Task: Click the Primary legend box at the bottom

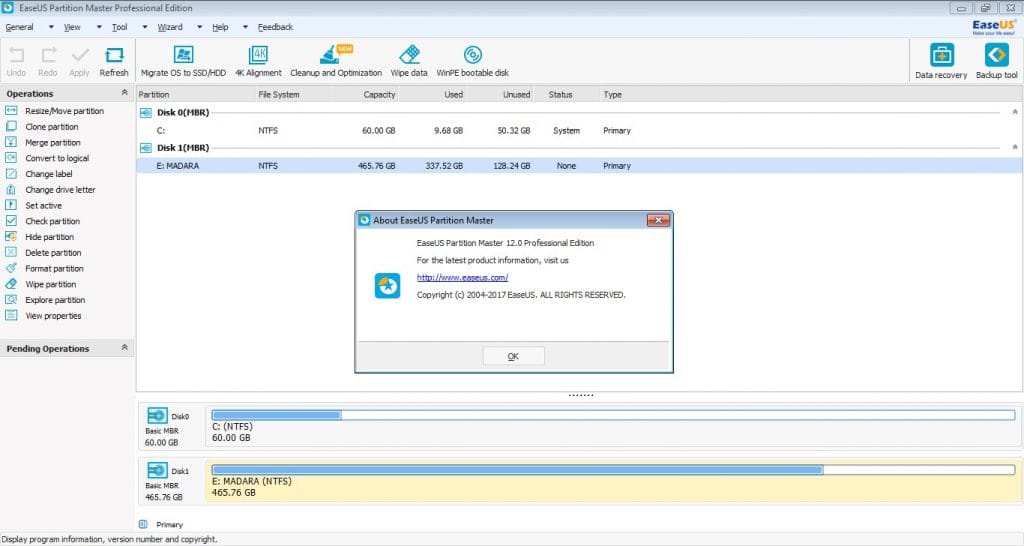Action: pyautogui.click(x=143, y=524)
